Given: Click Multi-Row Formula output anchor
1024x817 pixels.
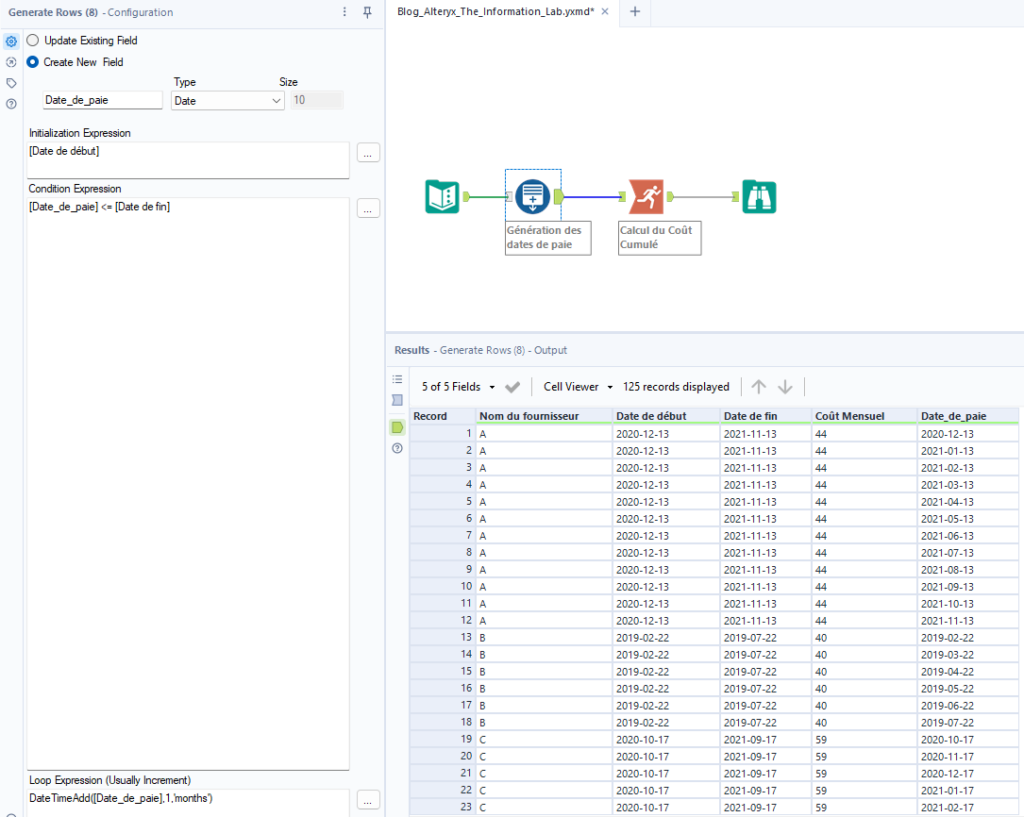Looking at the screenshot, I should point(670,197).
